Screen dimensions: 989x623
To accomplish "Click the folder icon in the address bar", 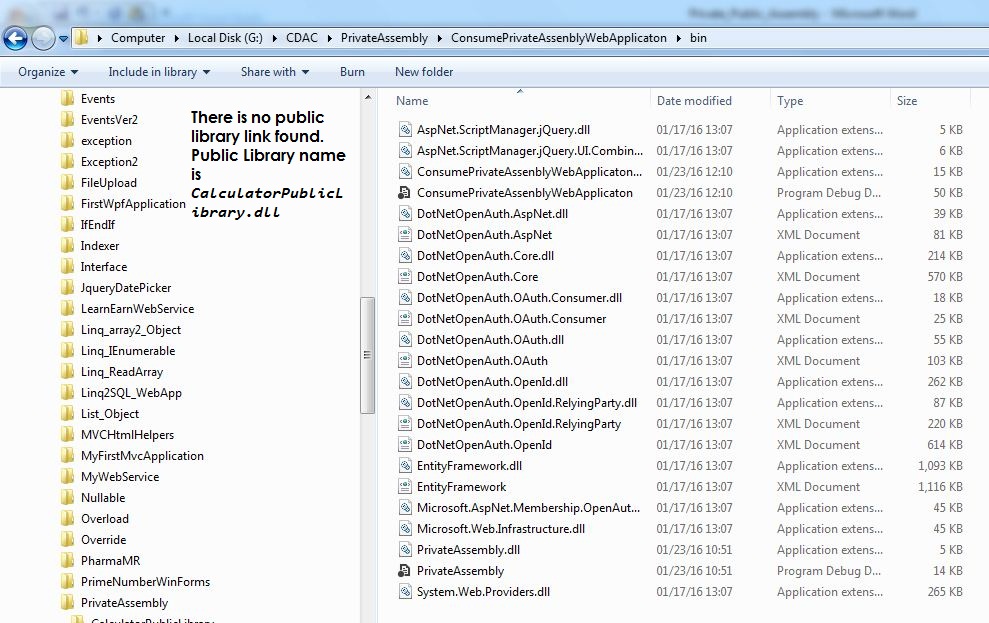I will point(81,38).
